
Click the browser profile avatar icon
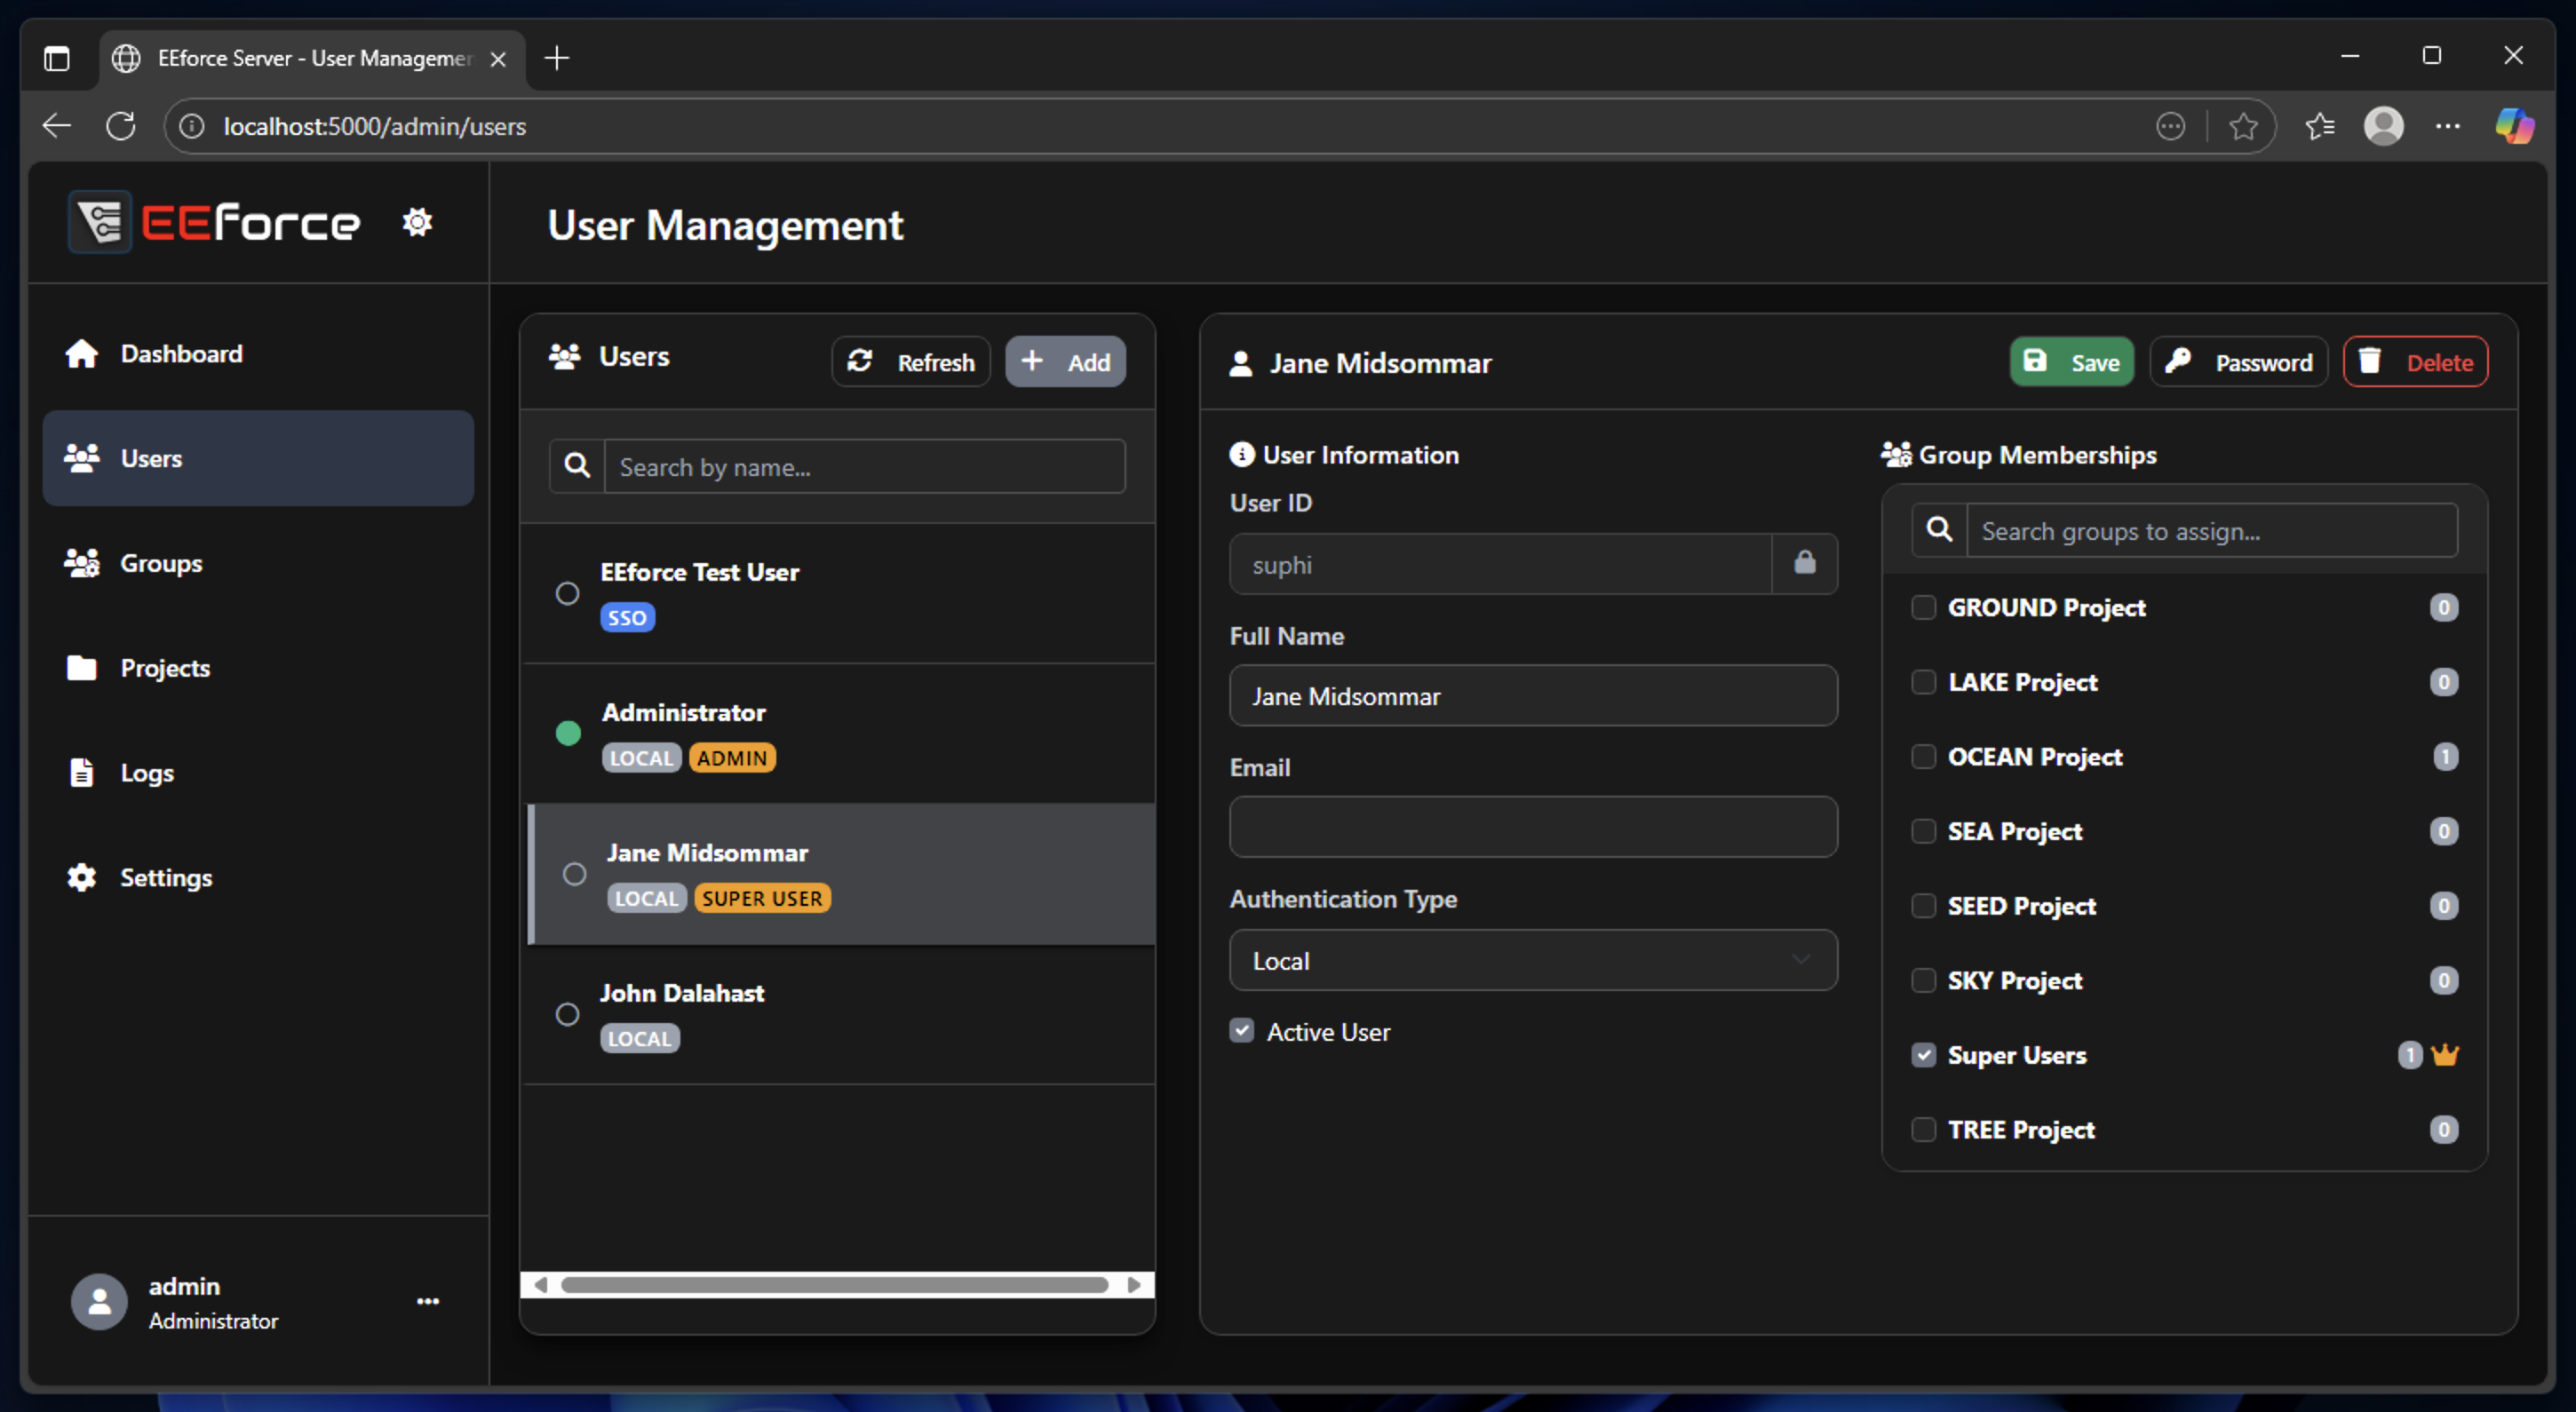click(2383, 126)
